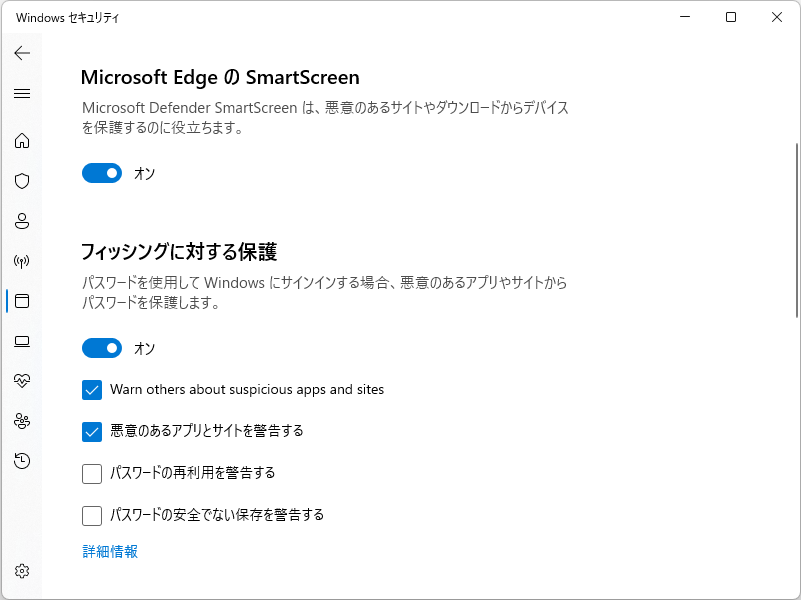Open Account protection via the person icon

(x=22, y=221)
